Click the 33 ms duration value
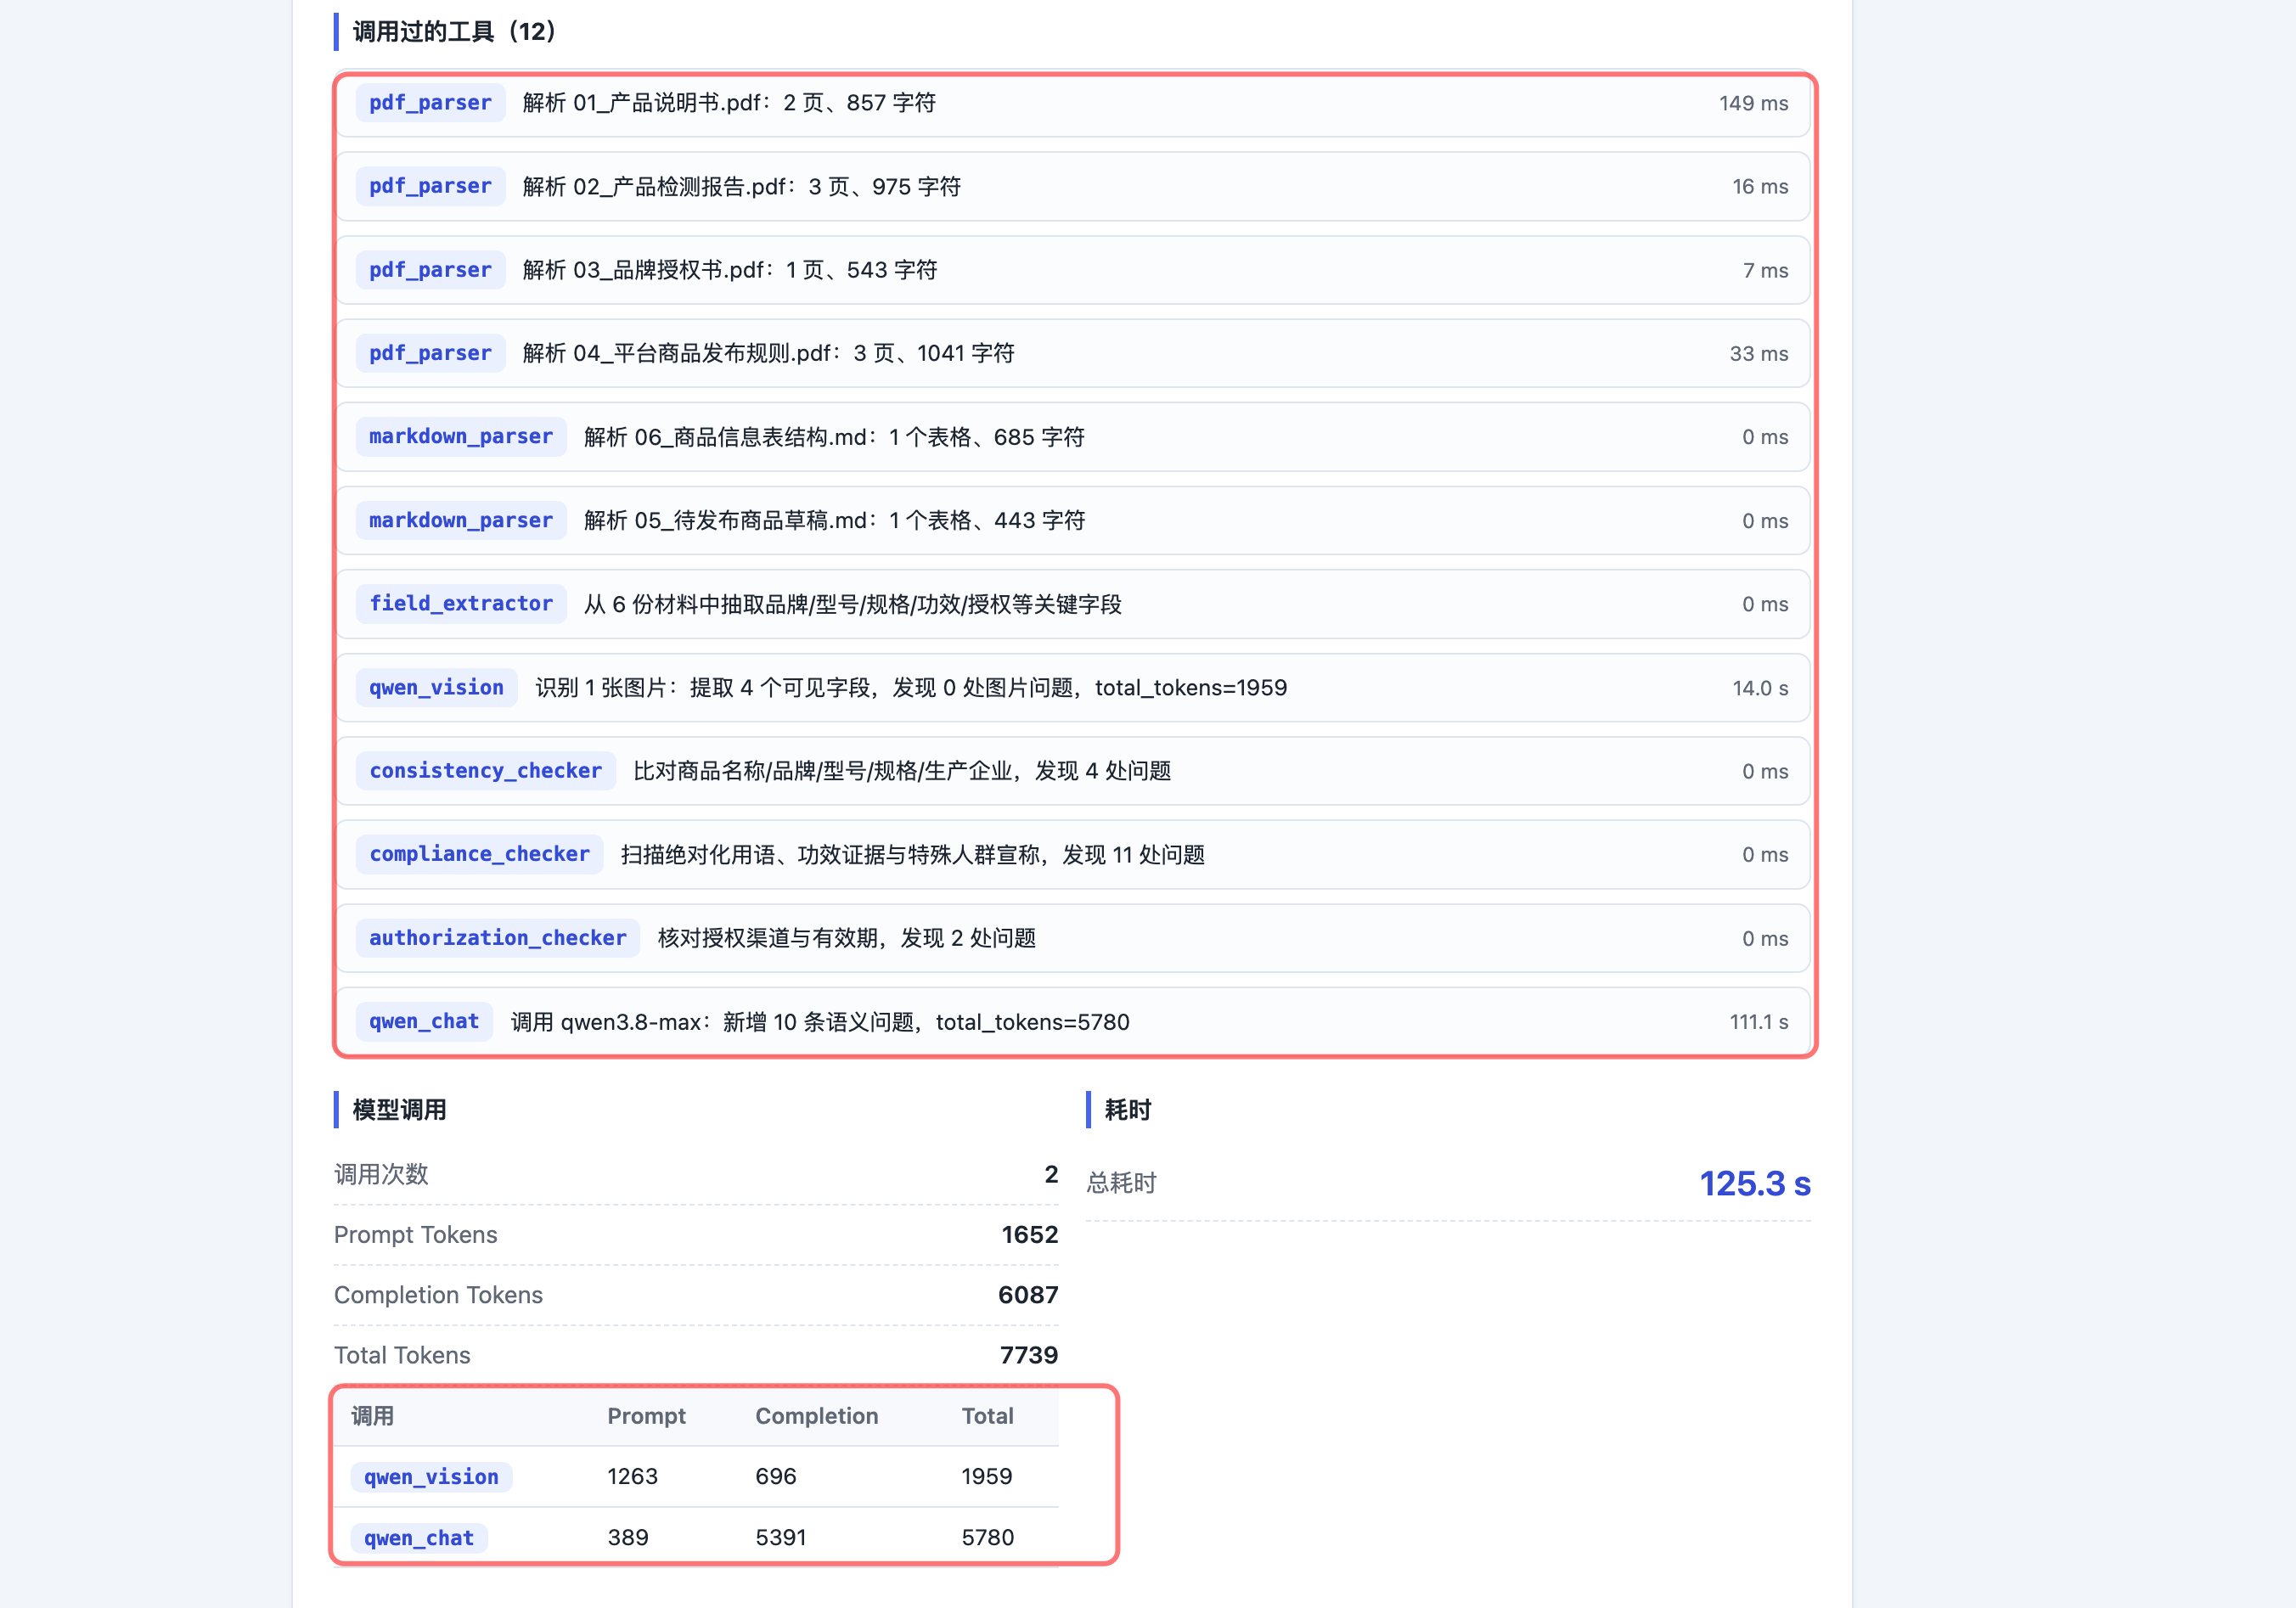This screenshot has height=1608, width=2296. tap(1759, 353)
